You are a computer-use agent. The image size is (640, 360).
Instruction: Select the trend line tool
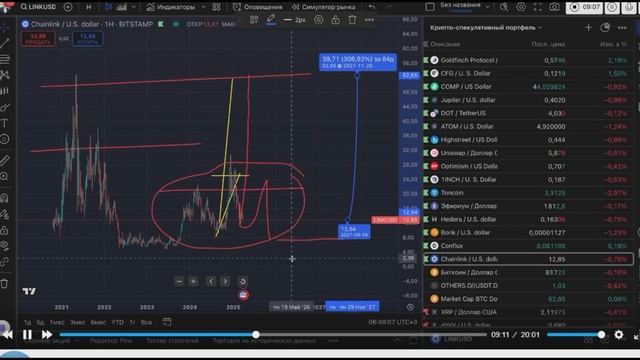(5, 43)
